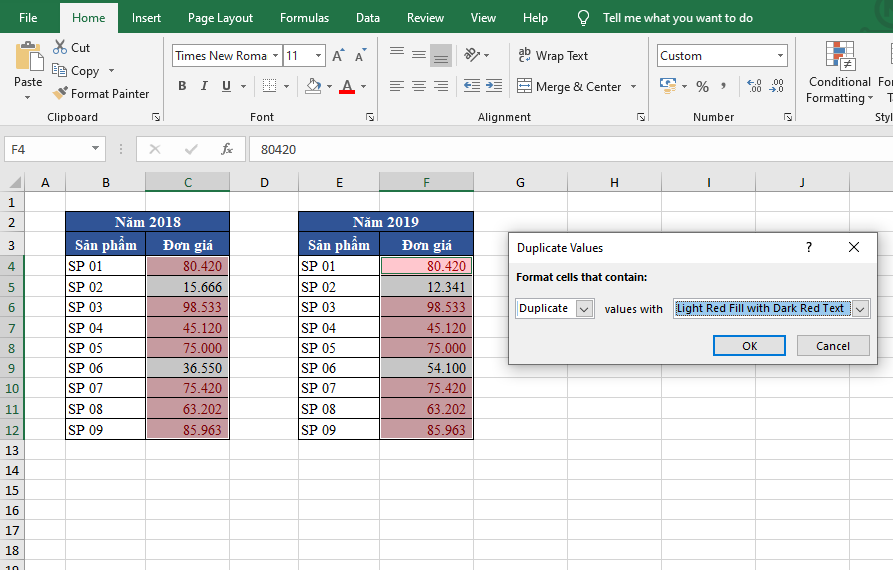Viewport: 893px width, 570px height.
Task: Open the Page Layout tab
Action: 220,18
